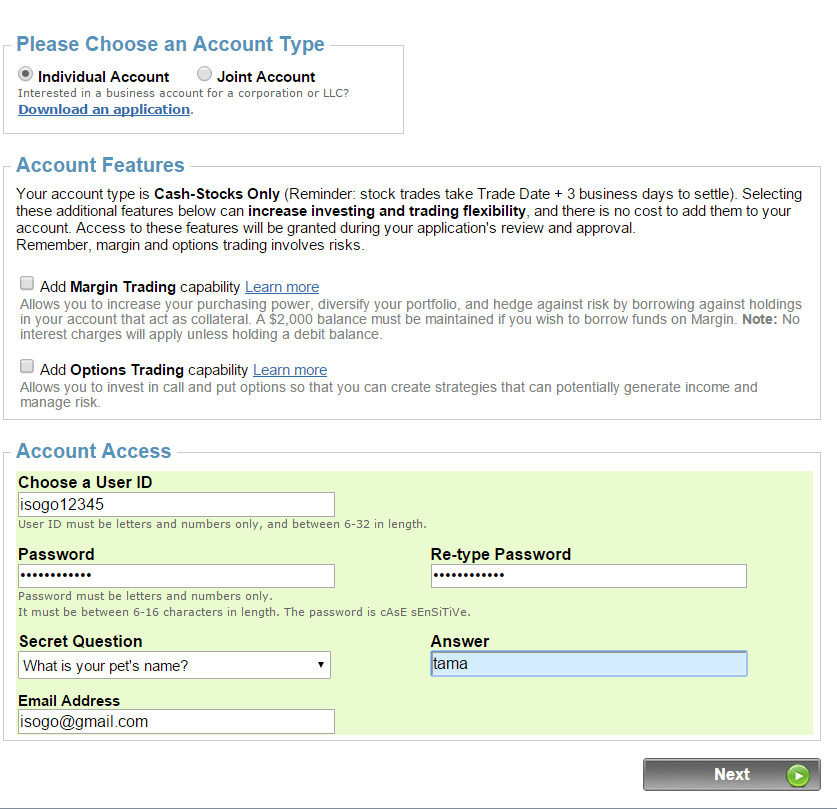The width and height of the screenshot is (837, 809).
Task: Click the Choose a User ID field
Action: (176, 505)
